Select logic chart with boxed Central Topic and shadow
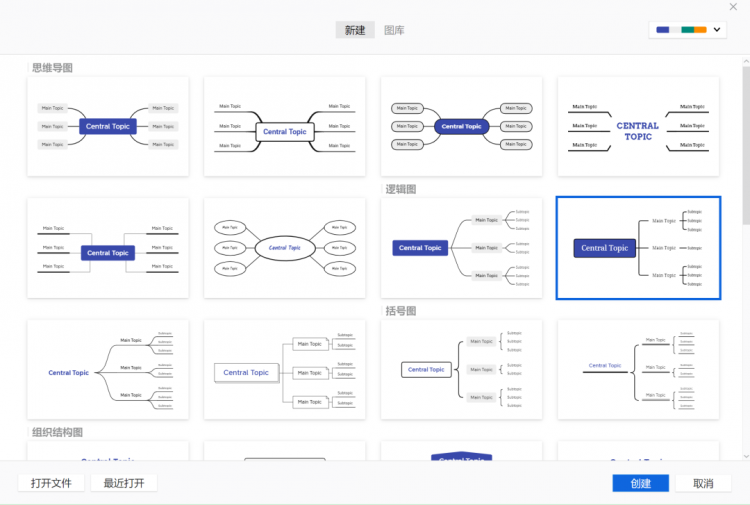750x505 pixels. [285, 370]
